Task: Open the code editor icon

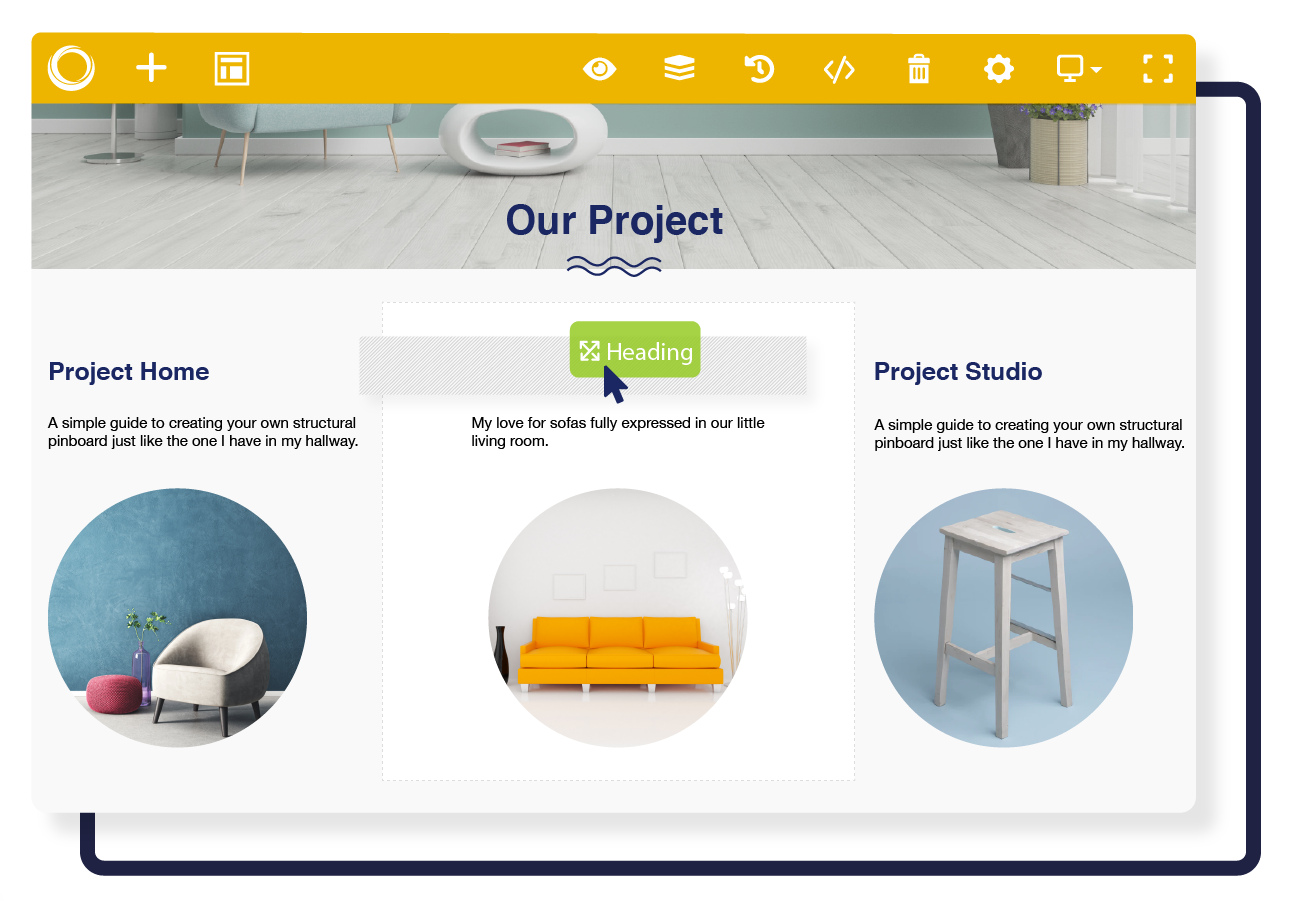Action: click(x=839, y=69)
